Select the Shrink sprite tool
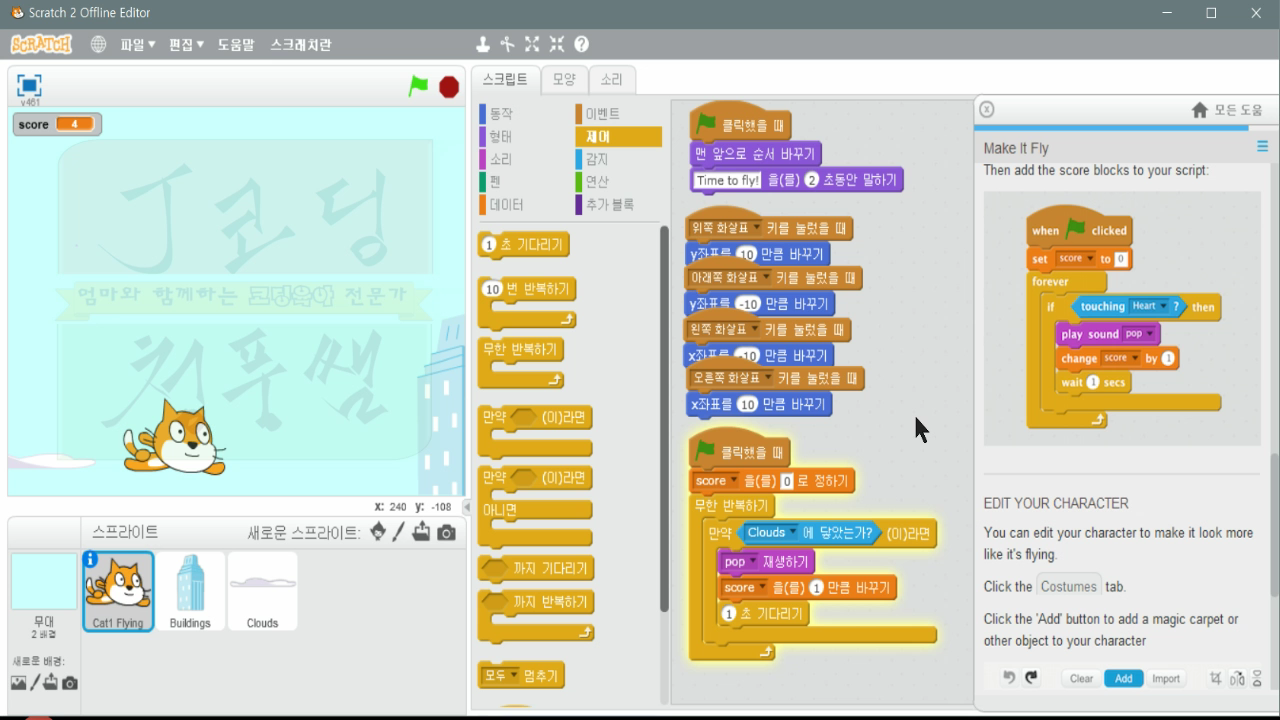The width and height of the screenshot is (1280, 720). [x=557, y=44]
